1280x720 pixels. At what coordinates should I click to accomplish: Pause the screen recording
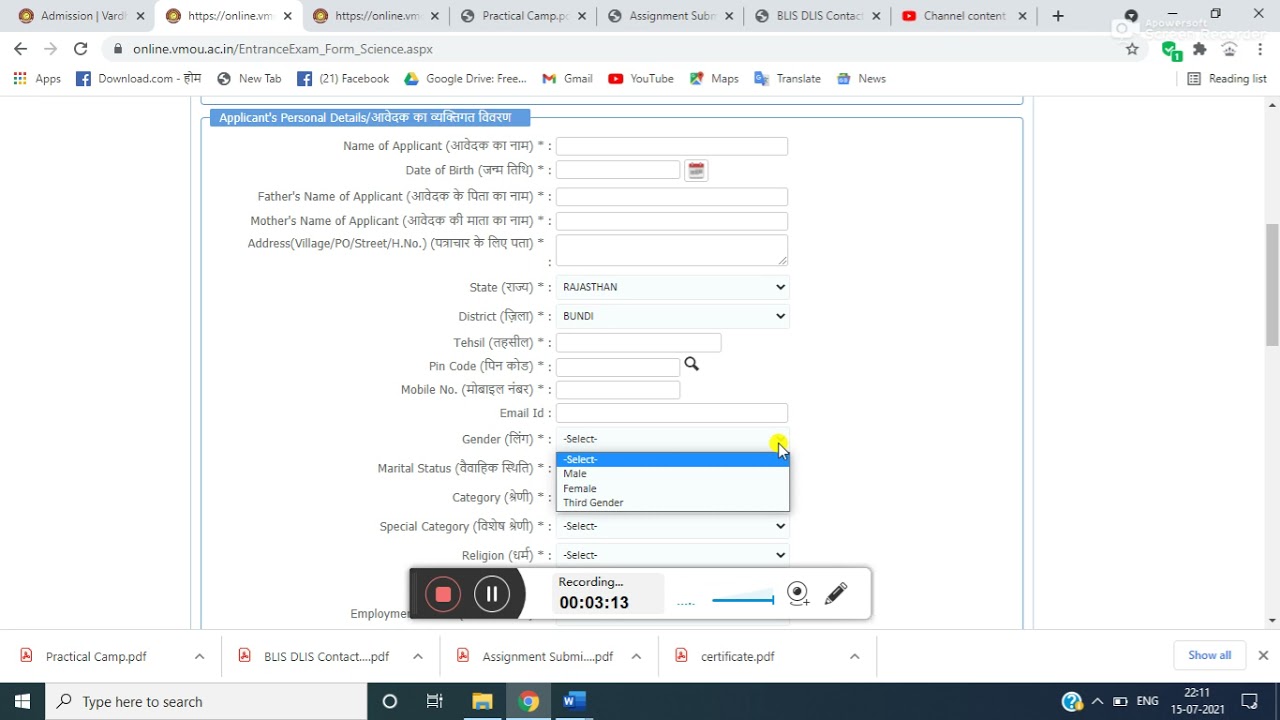coord(492,594)
